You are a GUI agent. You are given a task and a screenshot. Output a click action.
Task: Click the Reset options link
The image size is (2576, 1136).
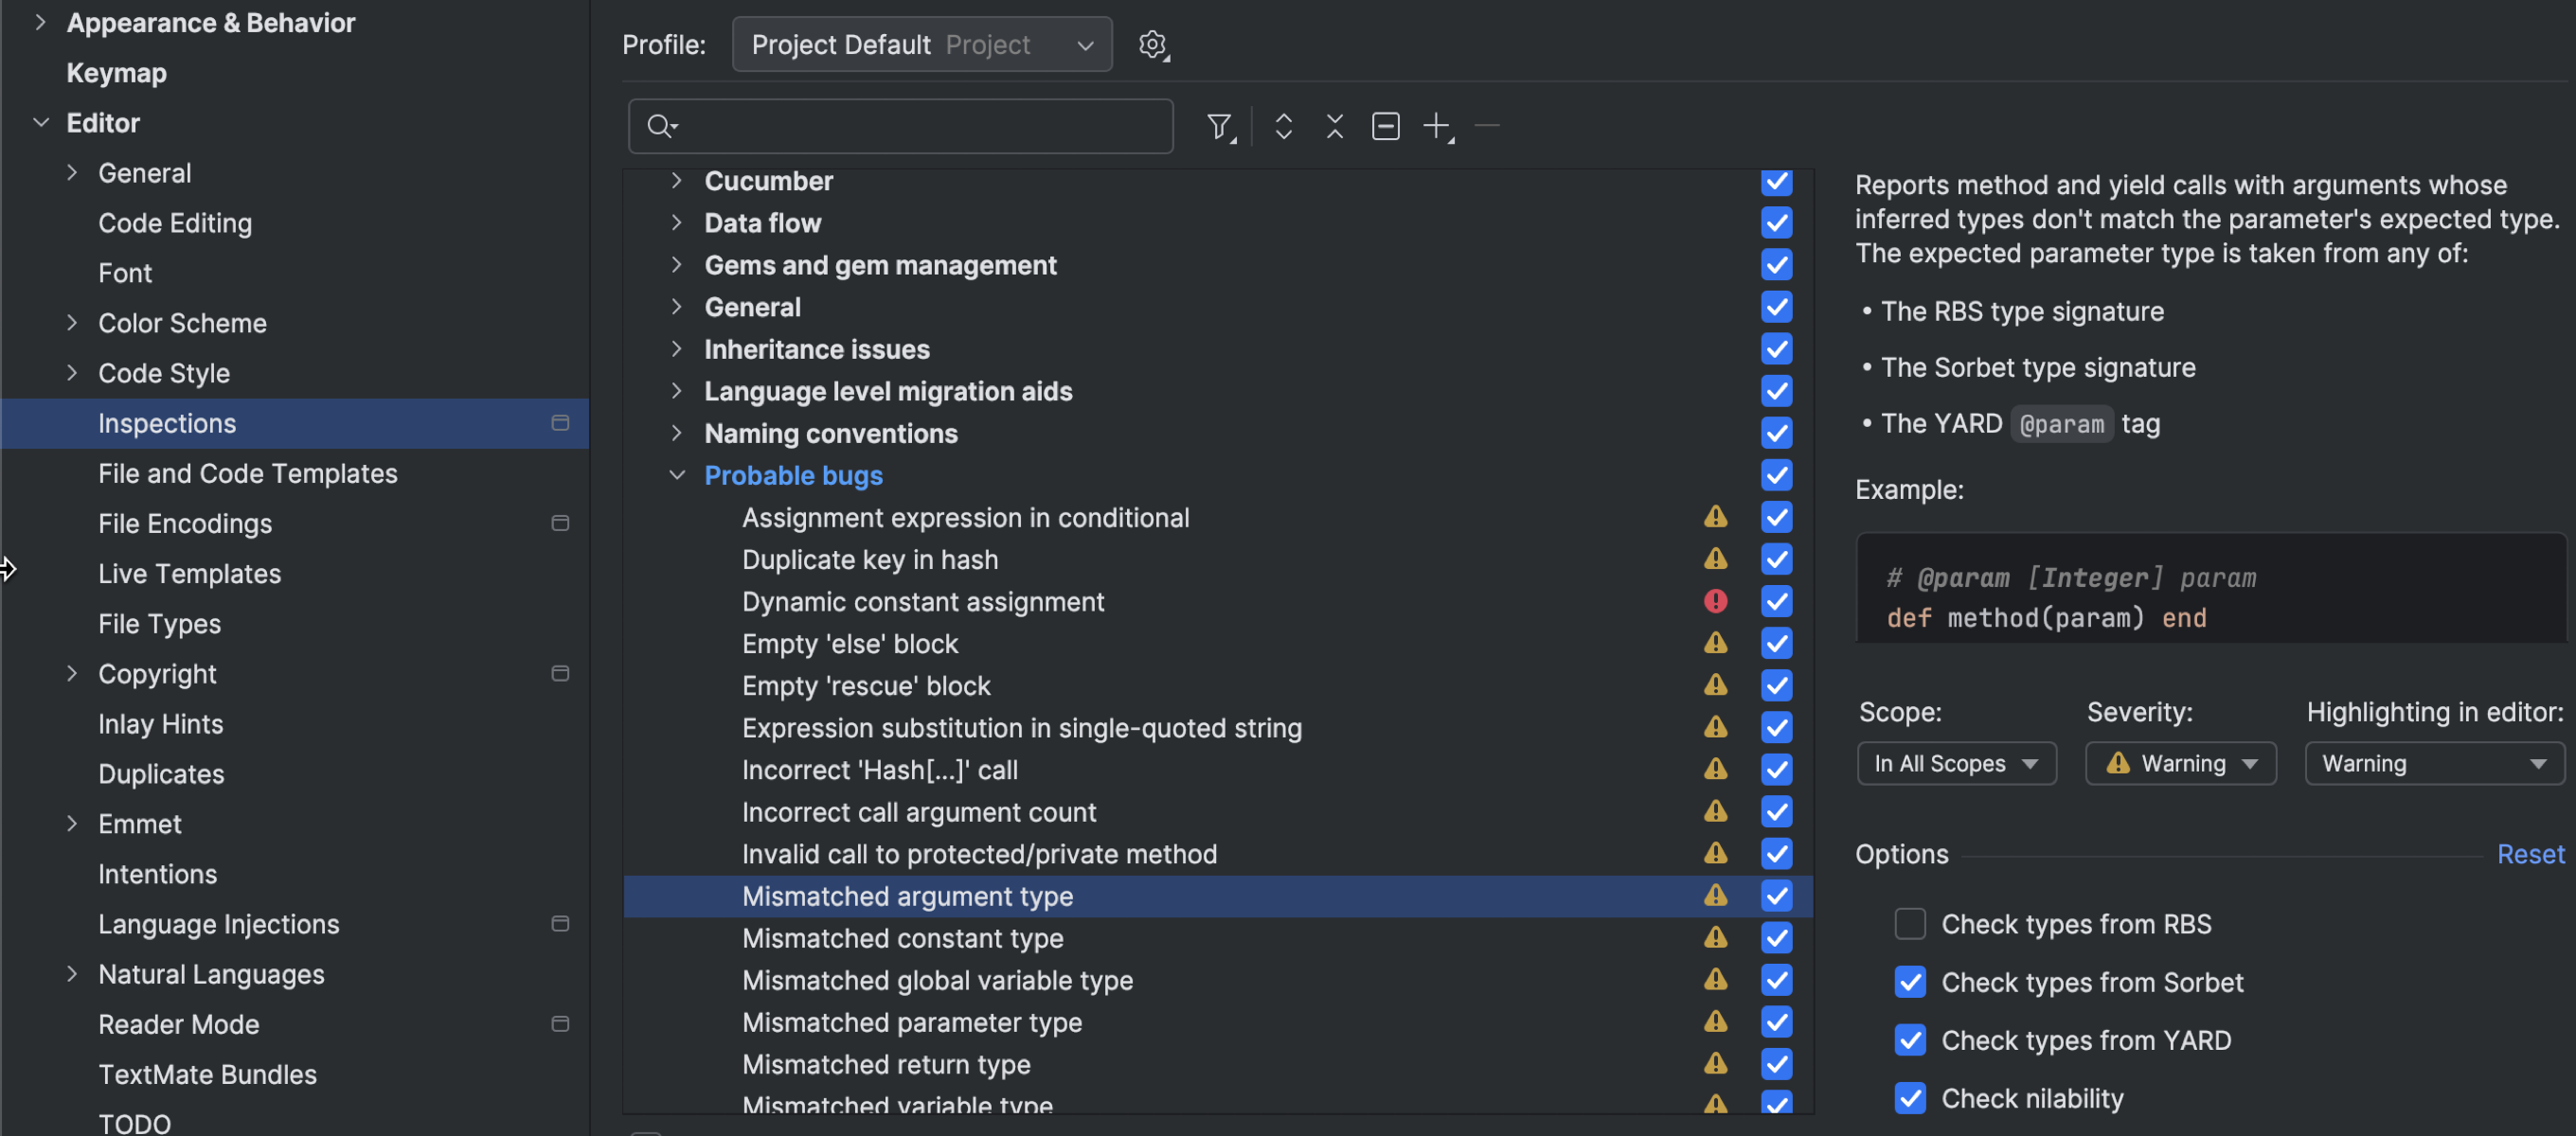tap(2529, 853)
